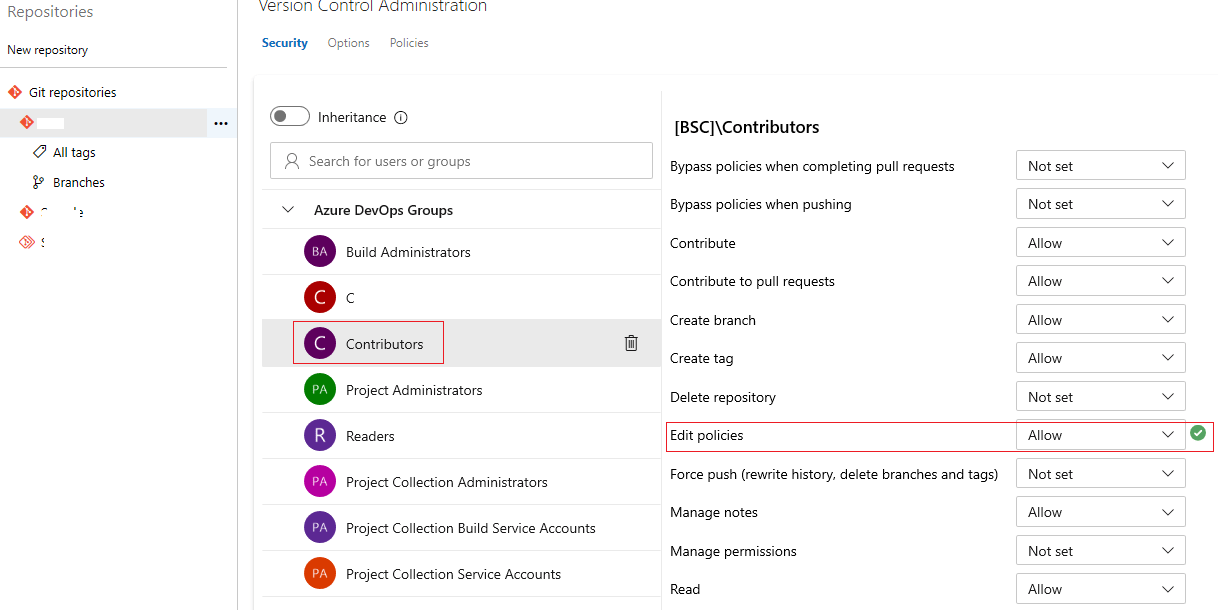Delete the Contributors group with trash icon
This screenshot has width=1230, height=612.
click(x=631, y=343)
